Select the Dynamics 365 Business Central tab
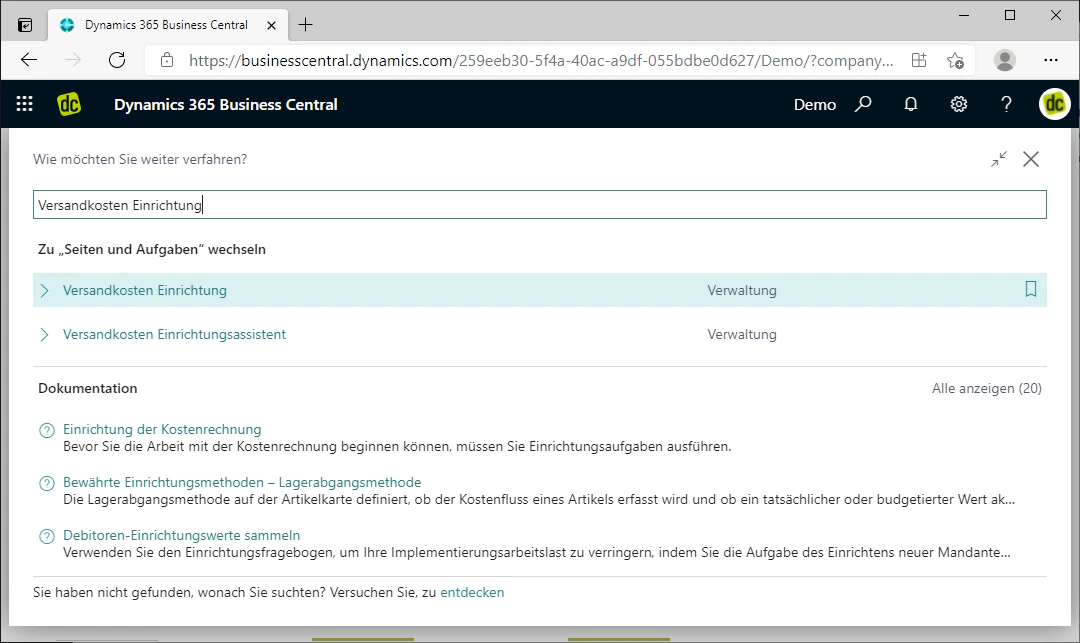 pyautogui.click(x=167, y=25)
